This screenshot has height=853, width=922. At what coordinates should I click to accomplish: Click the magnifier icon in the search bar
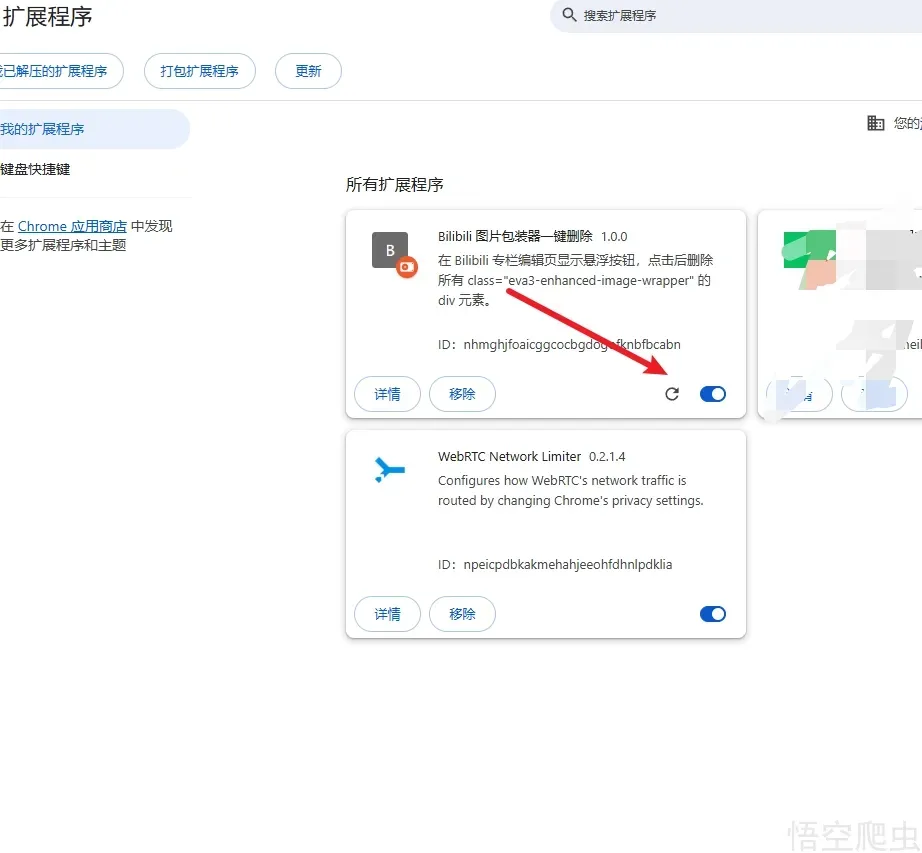[x=570, y=15]
